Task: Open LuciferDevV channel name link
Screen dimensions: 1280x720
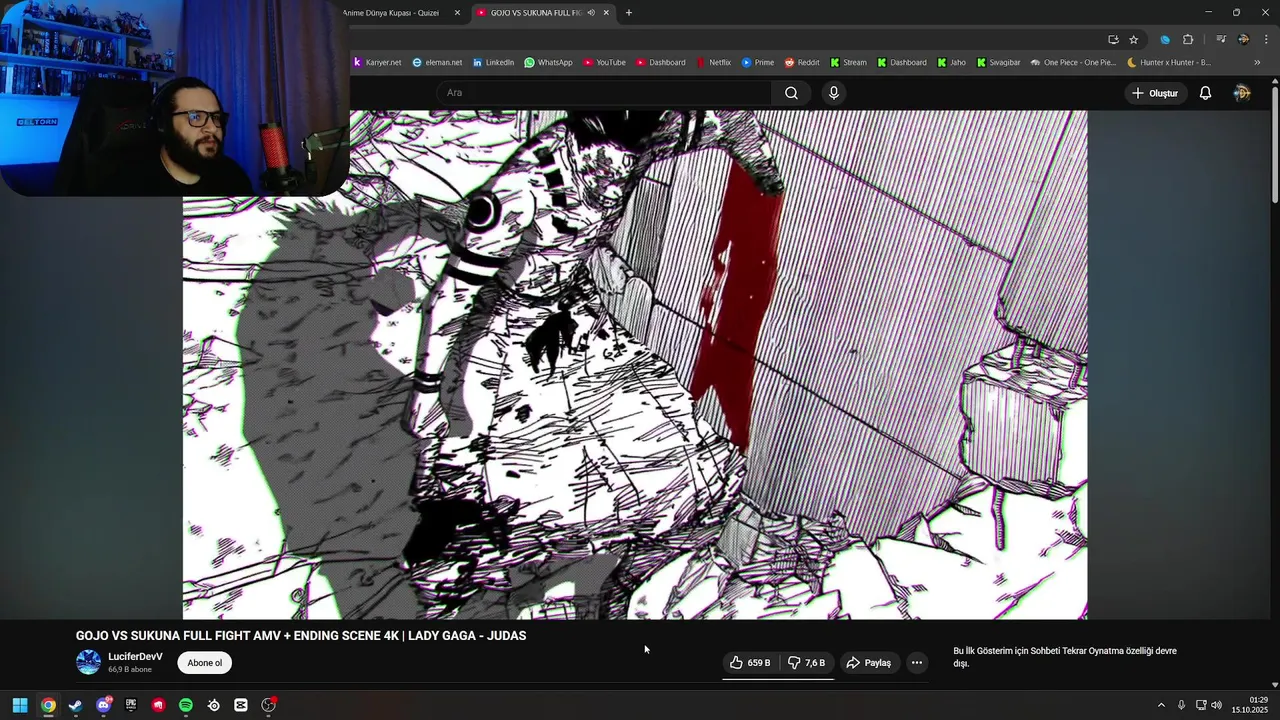Action: click(135, 657)
